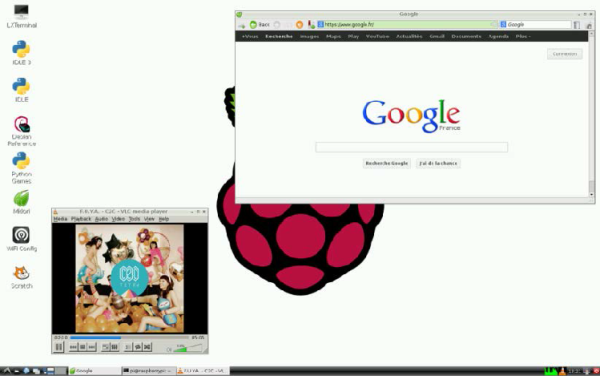The height and width of the screenshot is (376, 600).
Task: Launch IDLE 3 from the desktop
Action: [21, 53]
